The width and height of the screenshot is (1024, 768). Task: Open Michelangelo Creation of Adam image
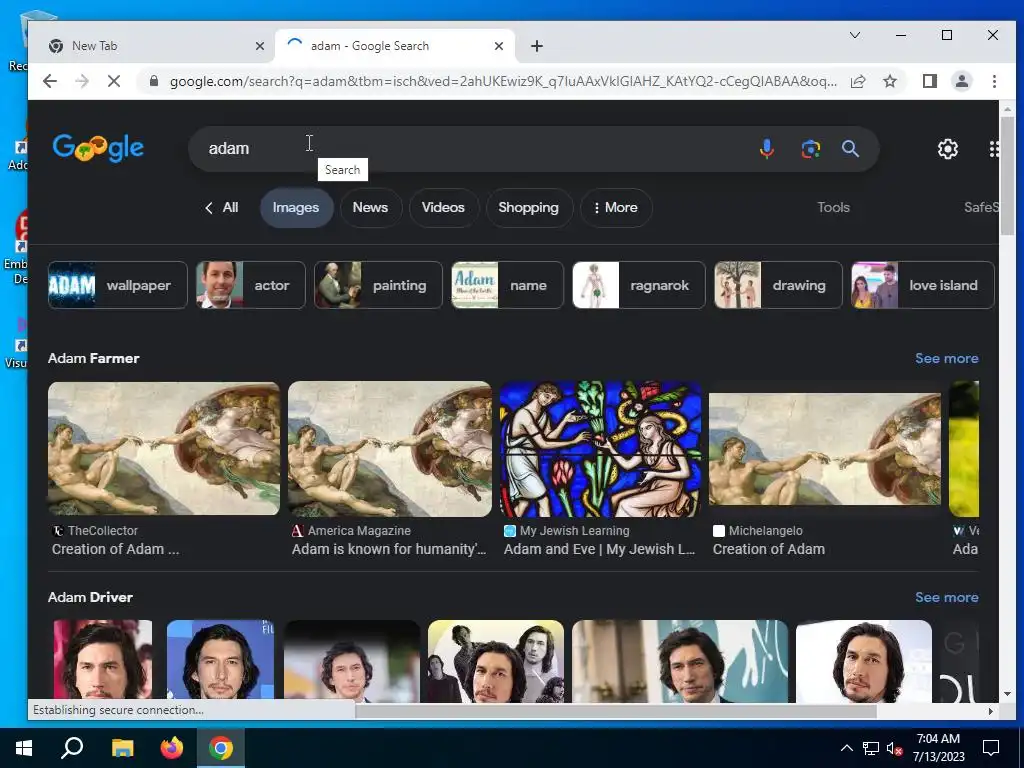pos(825,449)
